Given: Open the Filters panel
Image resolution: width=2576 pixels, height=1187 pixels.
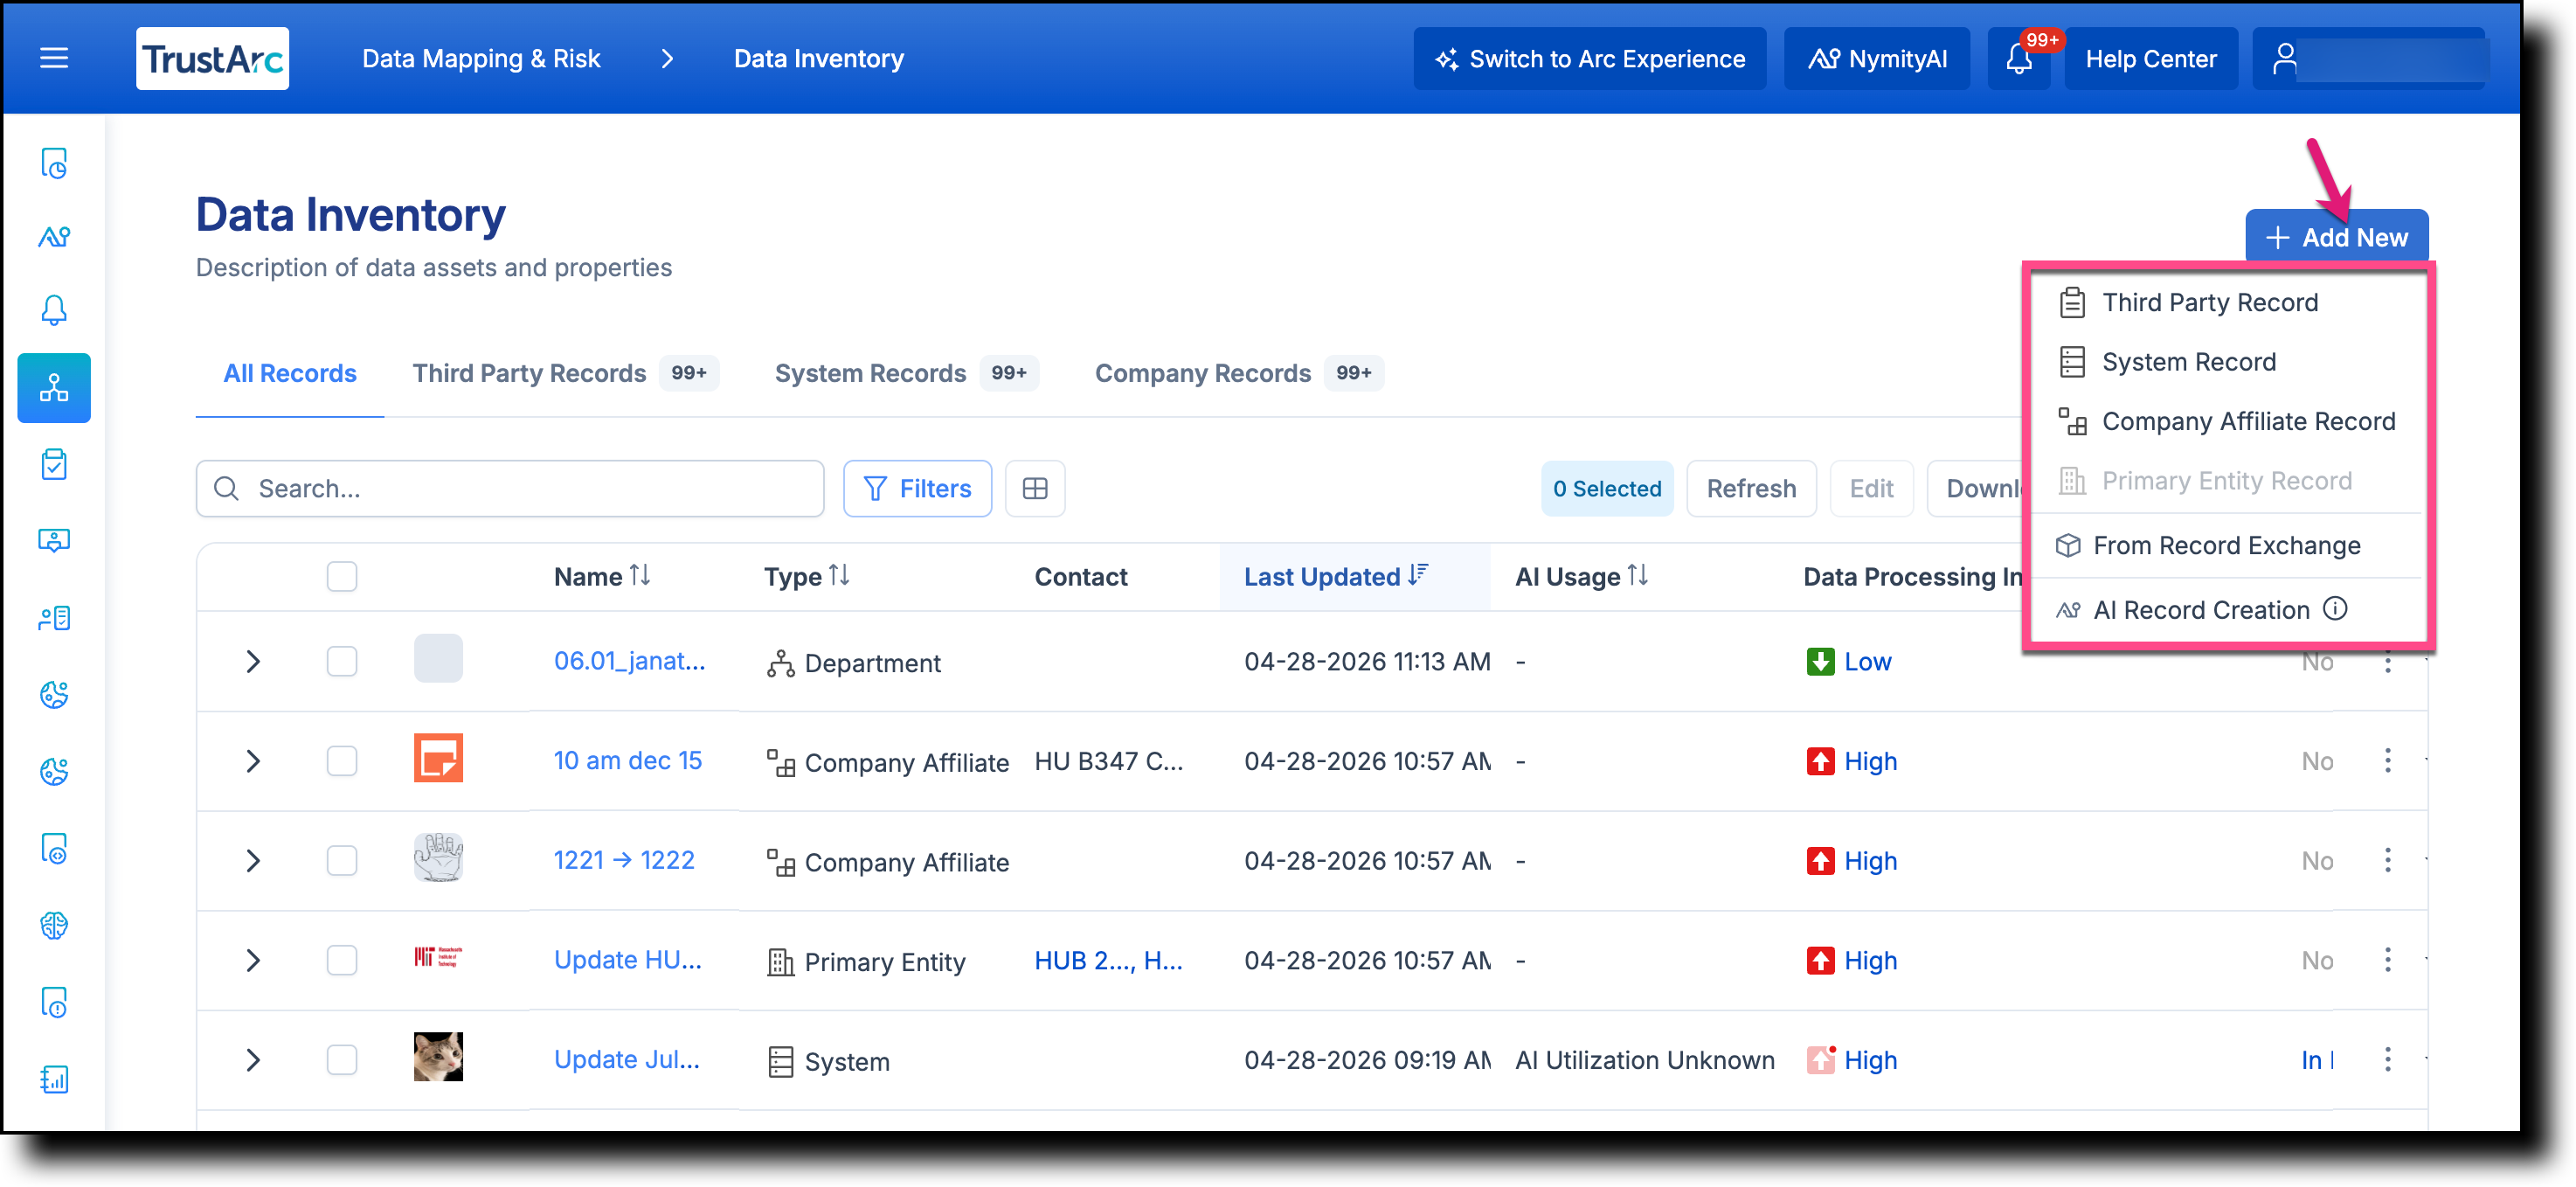Looking at the screenshot, I should (x=917, y=489).
